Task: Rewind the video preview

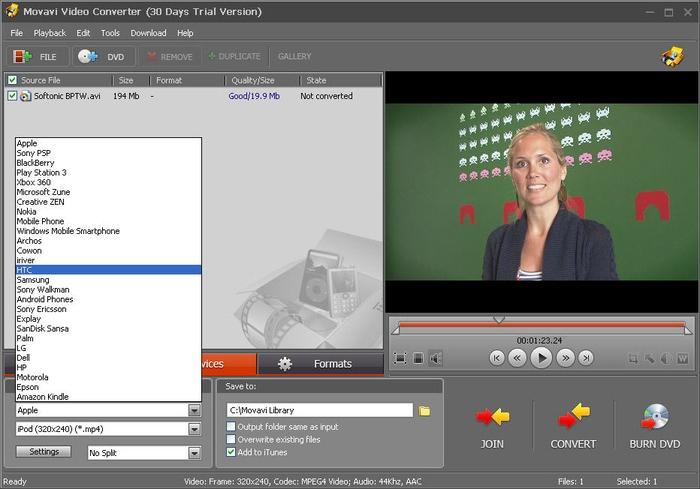Action: pos(517,358)
